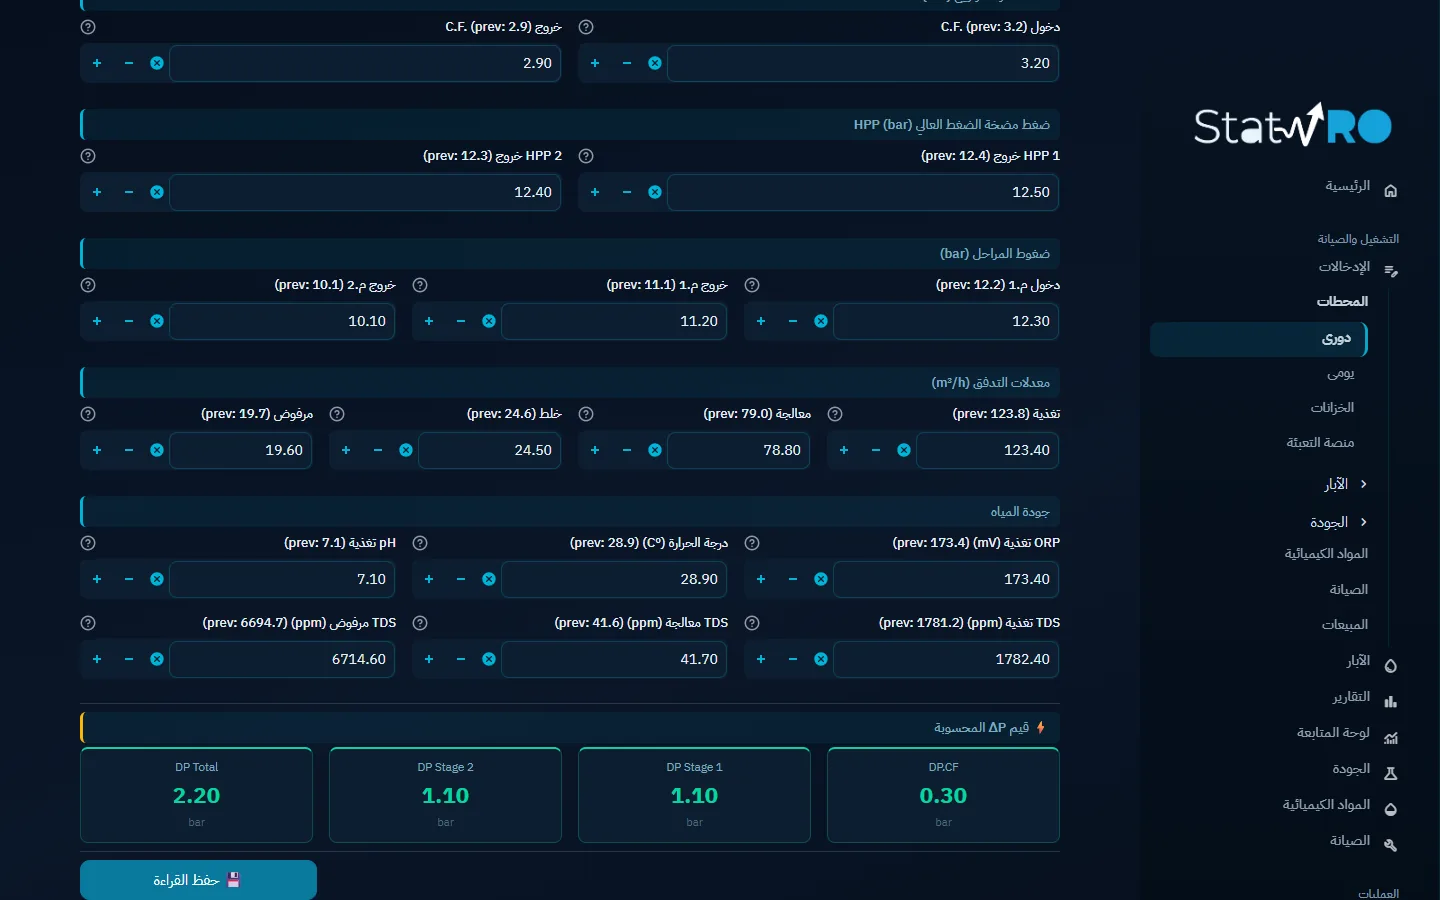Click the الجودة flask icon in sidebar

[x=1390, y=773]
